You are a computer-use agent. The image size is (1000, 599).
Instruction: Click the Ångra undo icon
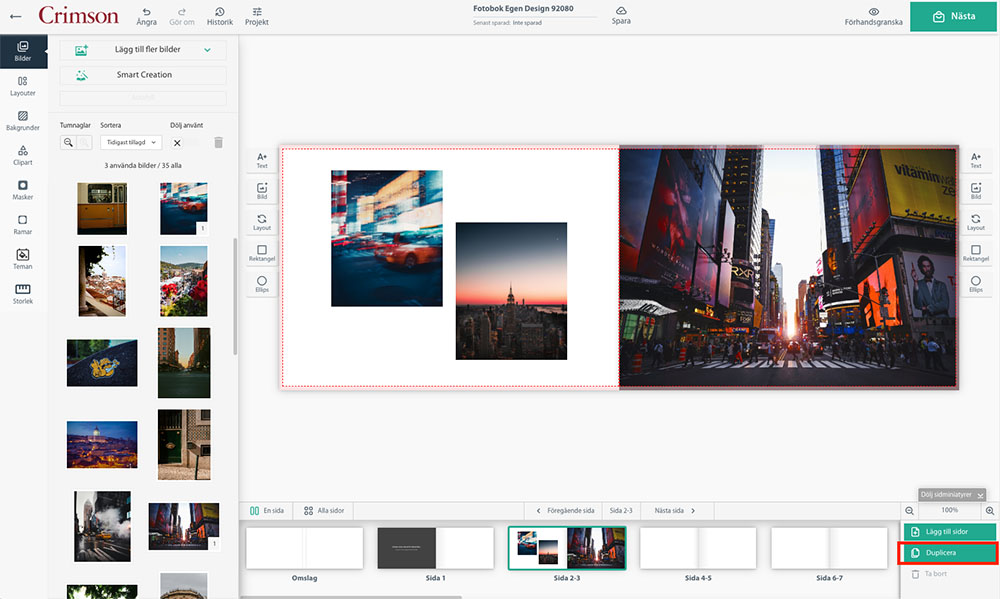(146, 16)
